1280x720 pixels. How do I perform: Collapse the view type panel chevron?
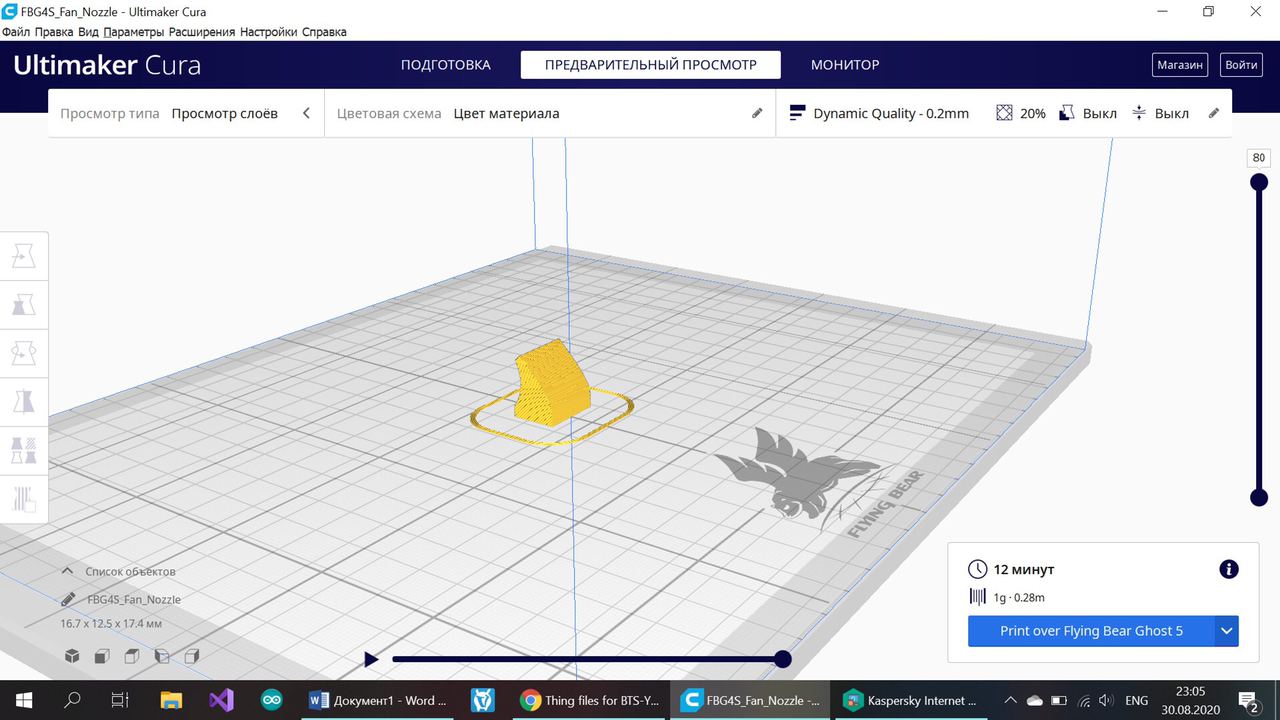tap(306, 113)
